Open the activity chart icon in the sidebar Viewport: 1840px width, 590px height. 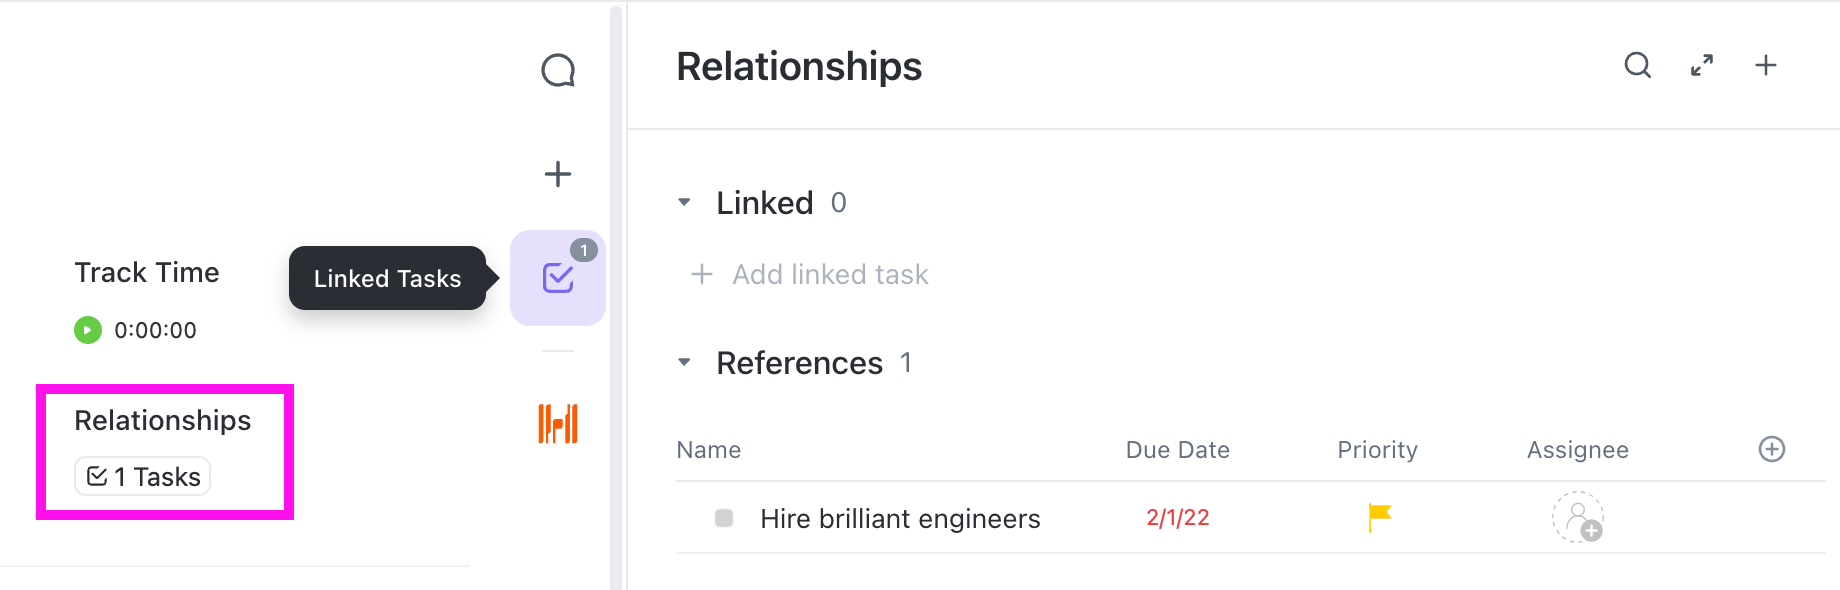point(557,423)
